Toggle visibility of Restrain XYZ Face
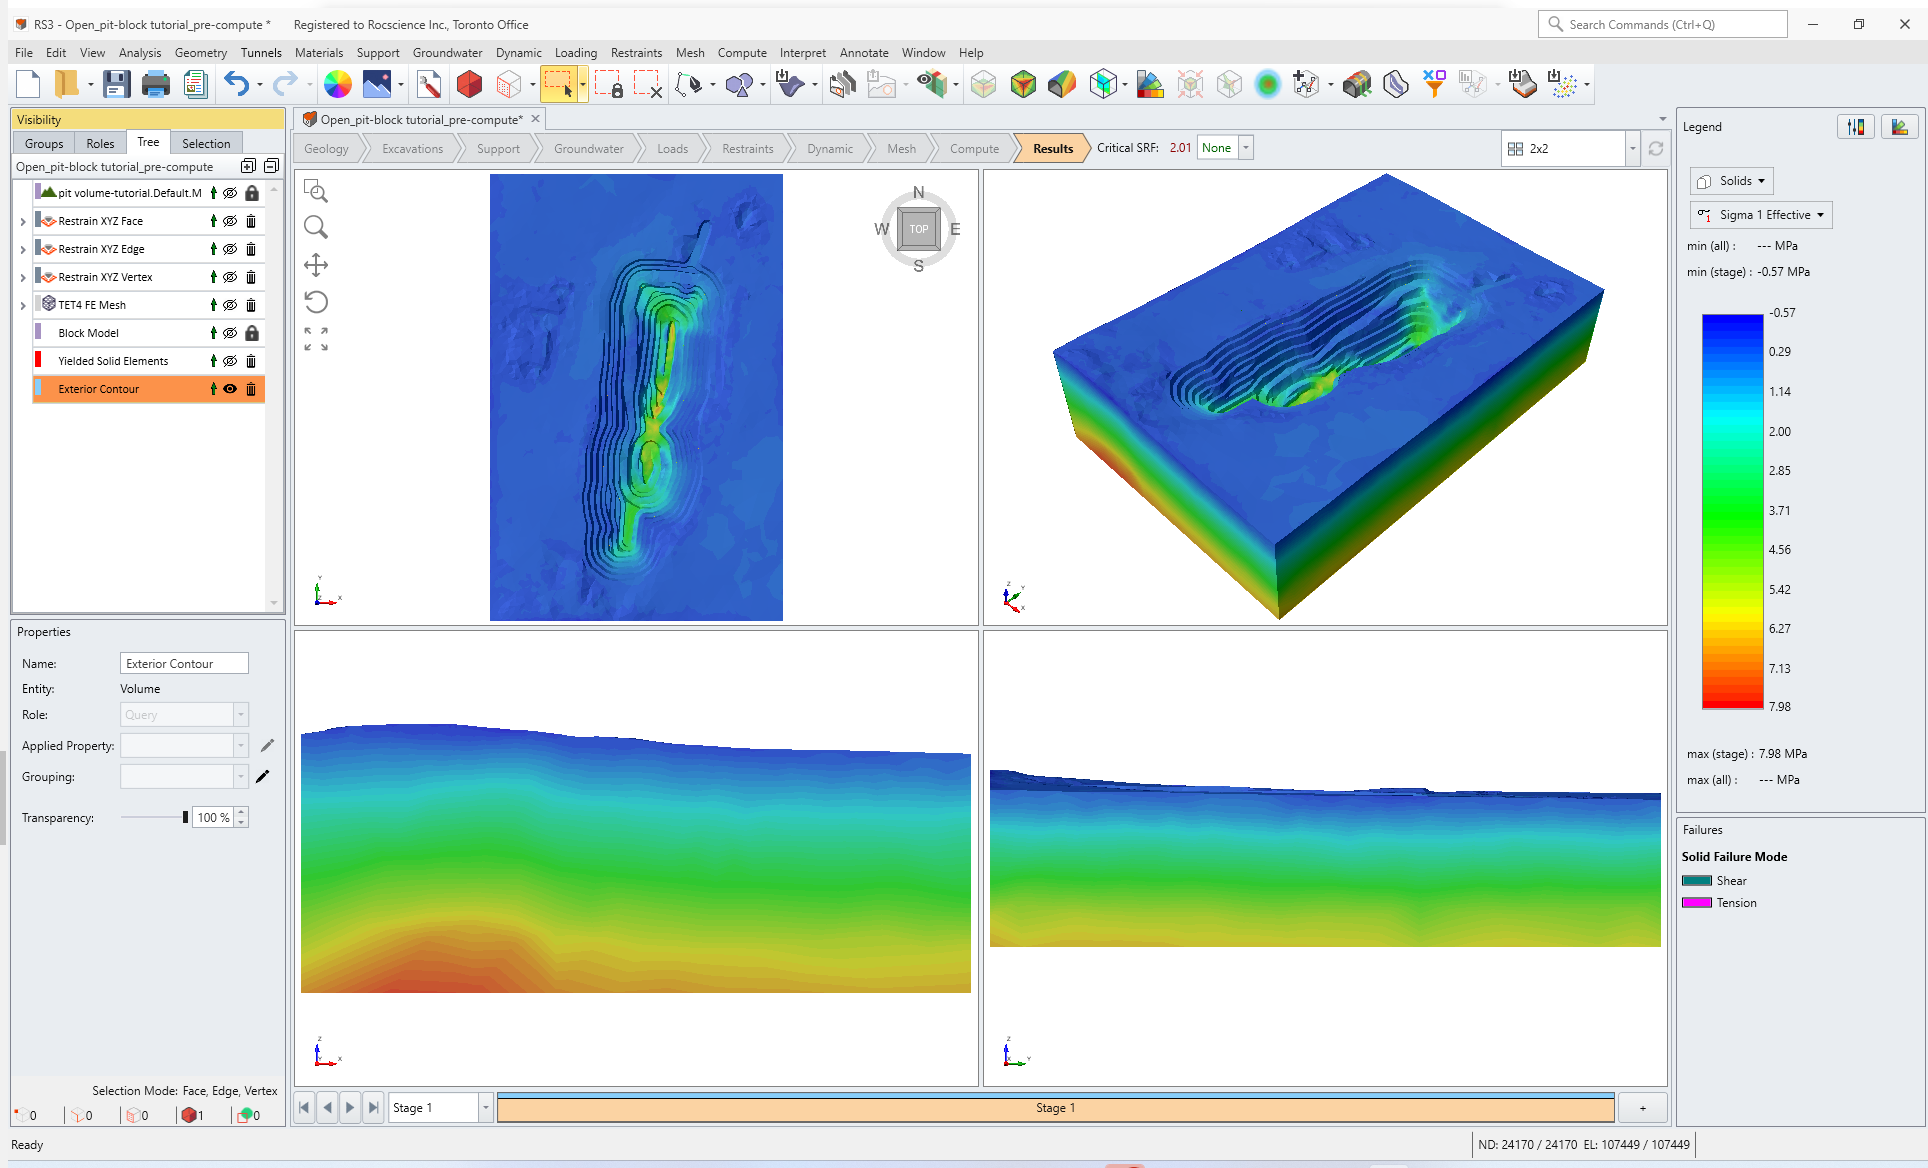The image size is (1928, 1168). 230,221
